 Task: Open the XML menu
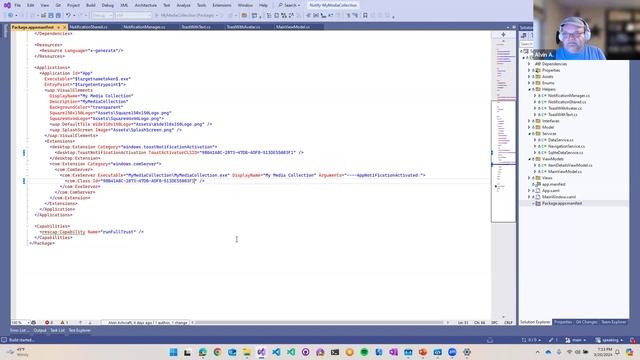pyautogui.click(x=124, y=5)
